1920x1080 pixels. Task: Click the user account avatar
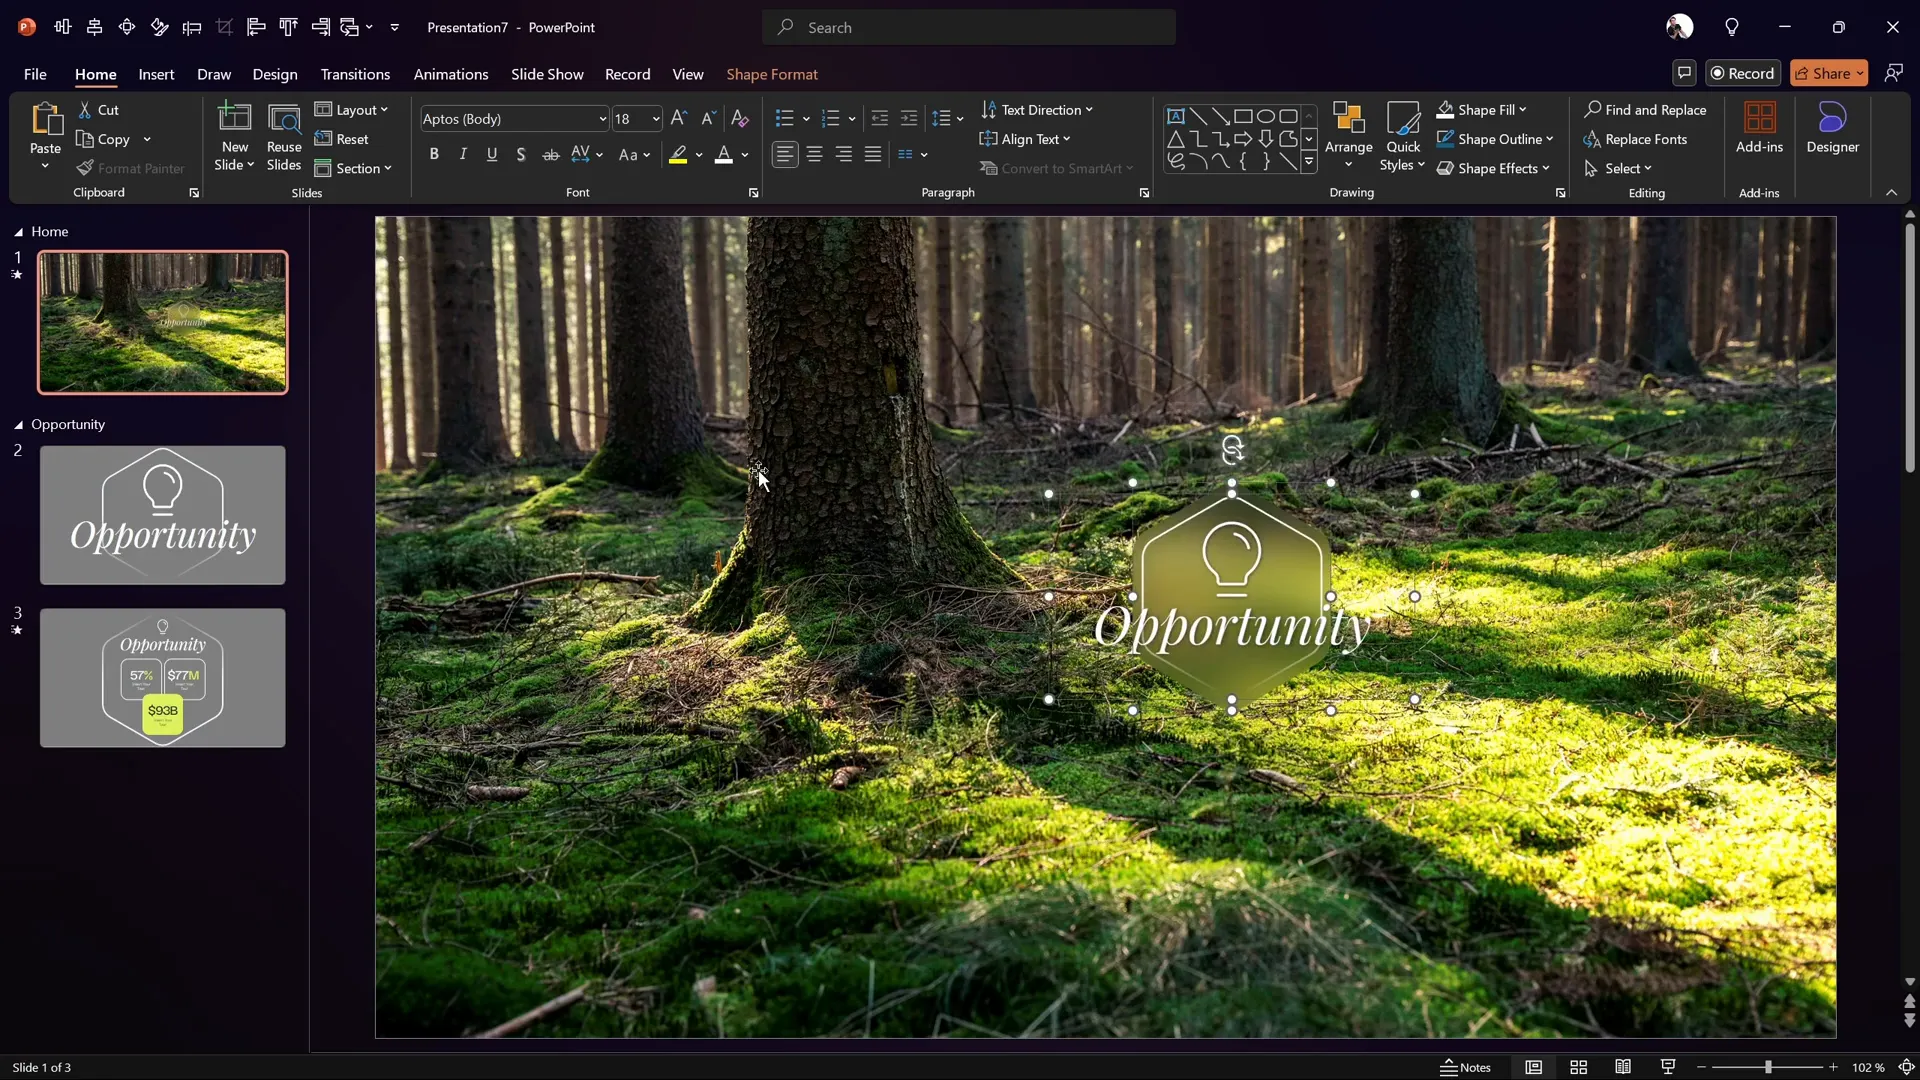point(1680,27)
